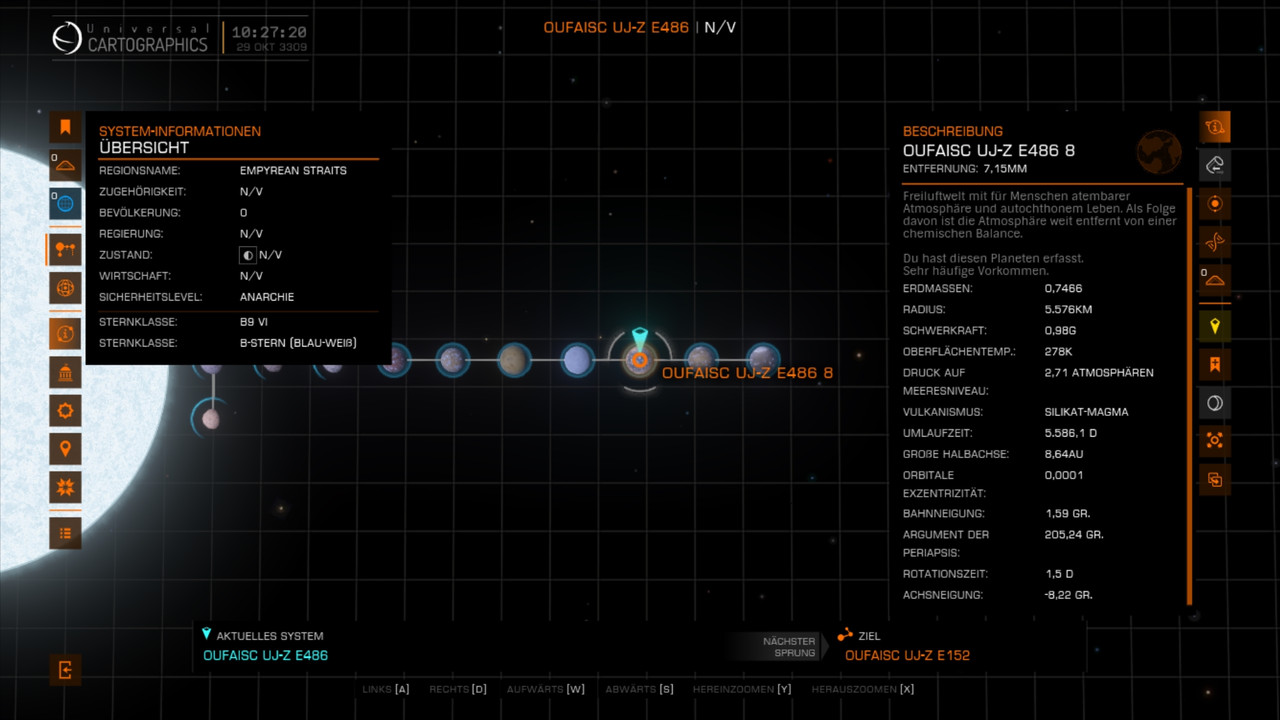Click the 8,64AU semi-major axis value
Image resolution: width=1280 pixels, height=720 pixels.
point(1064,454)
